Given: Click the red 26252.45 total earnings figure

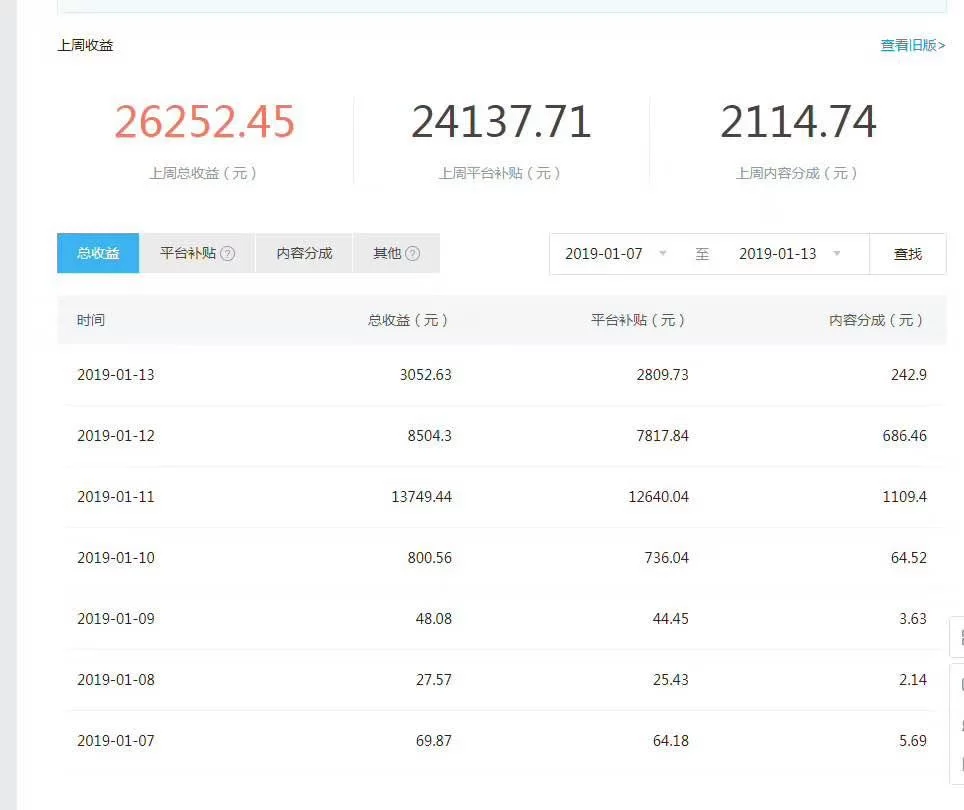Looking at the screenshot, I should [205, 122].
